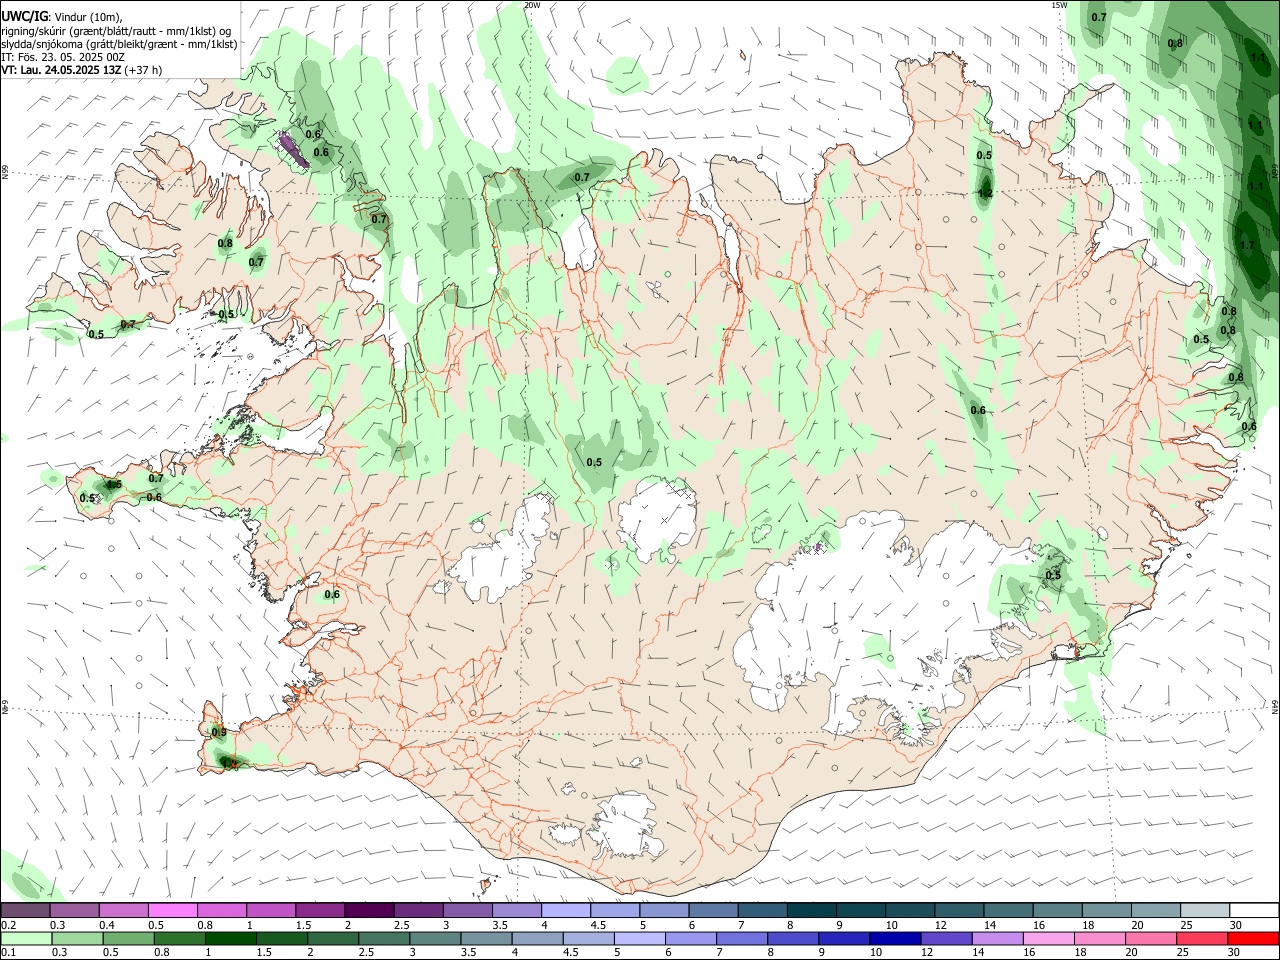Pick the dark navy blue swatch at 10 on lower legend
1280x960 pixels.
point(894,938)
